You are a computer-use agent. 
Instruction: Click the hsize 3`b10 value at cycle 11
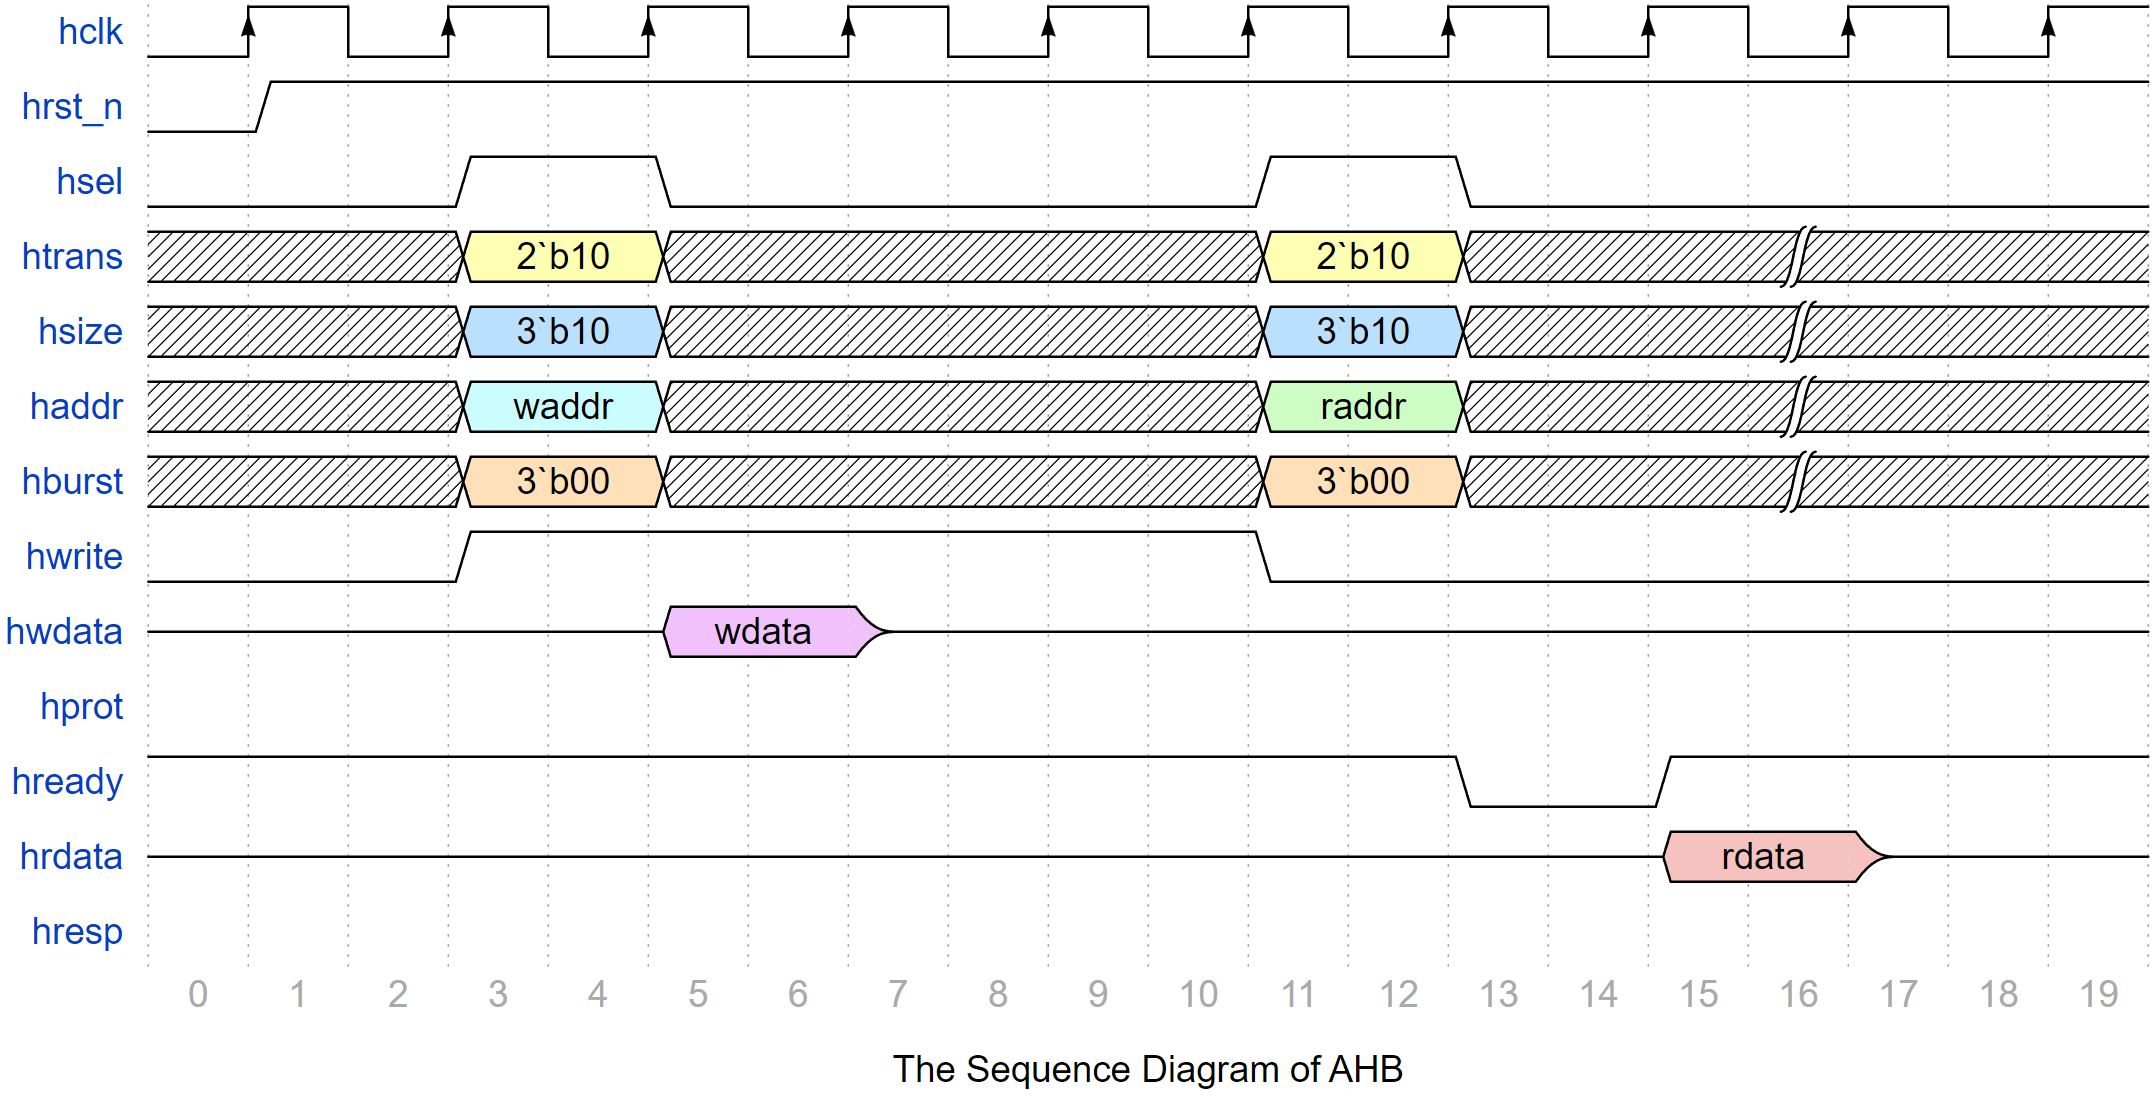(x=1363, y=332)
